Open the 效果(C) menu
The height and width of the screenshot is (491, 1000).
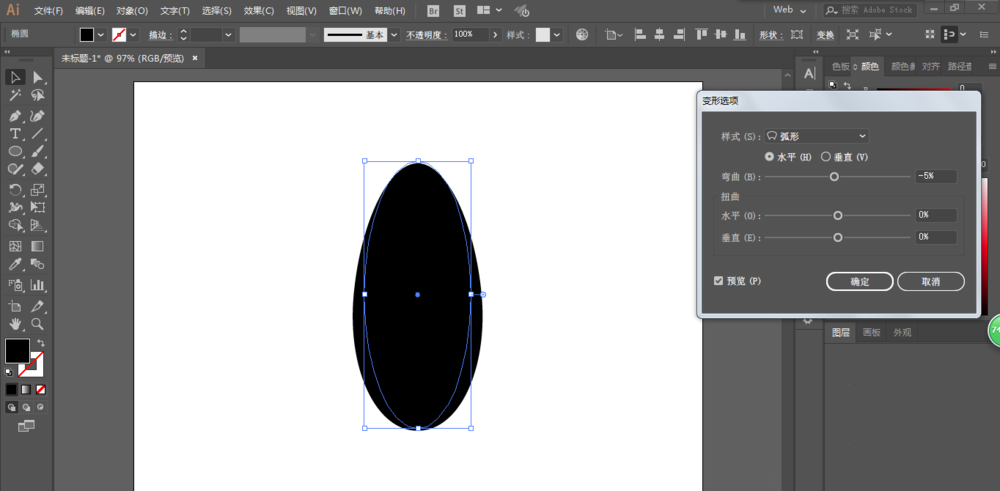(x=259, y=11)
